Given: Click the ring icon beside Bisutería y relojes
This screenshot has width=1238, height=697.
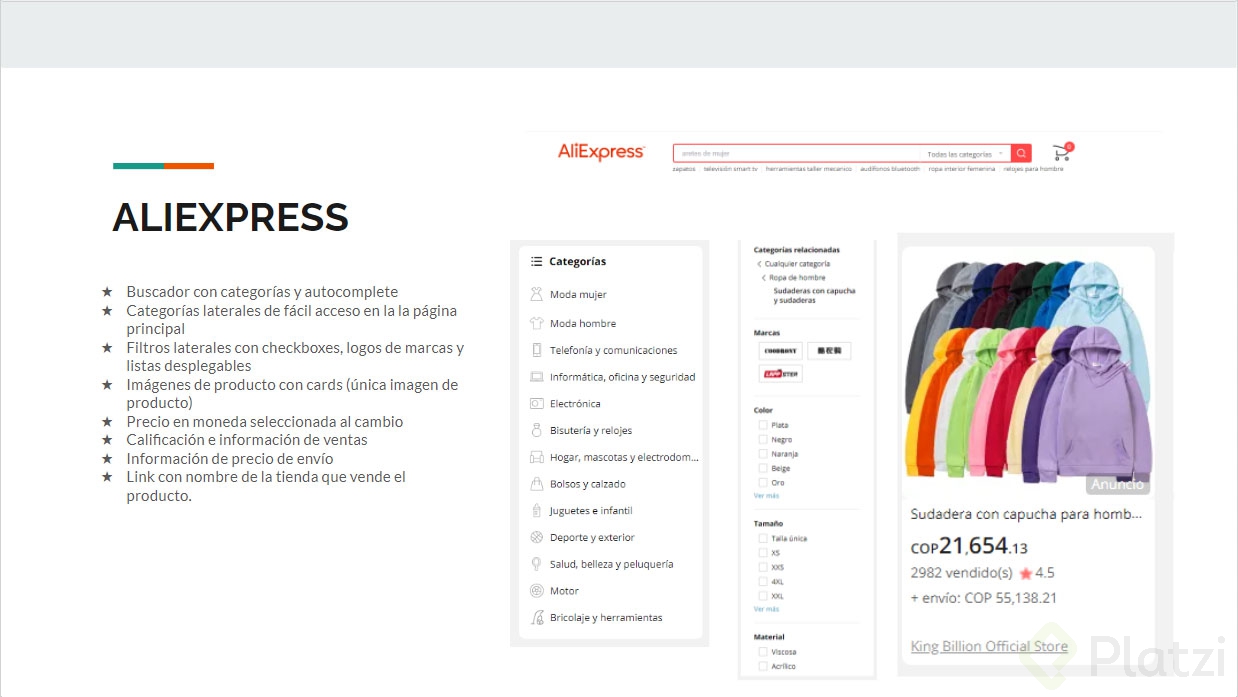Looking at the screenshot, I should click(x=537, y=430).
